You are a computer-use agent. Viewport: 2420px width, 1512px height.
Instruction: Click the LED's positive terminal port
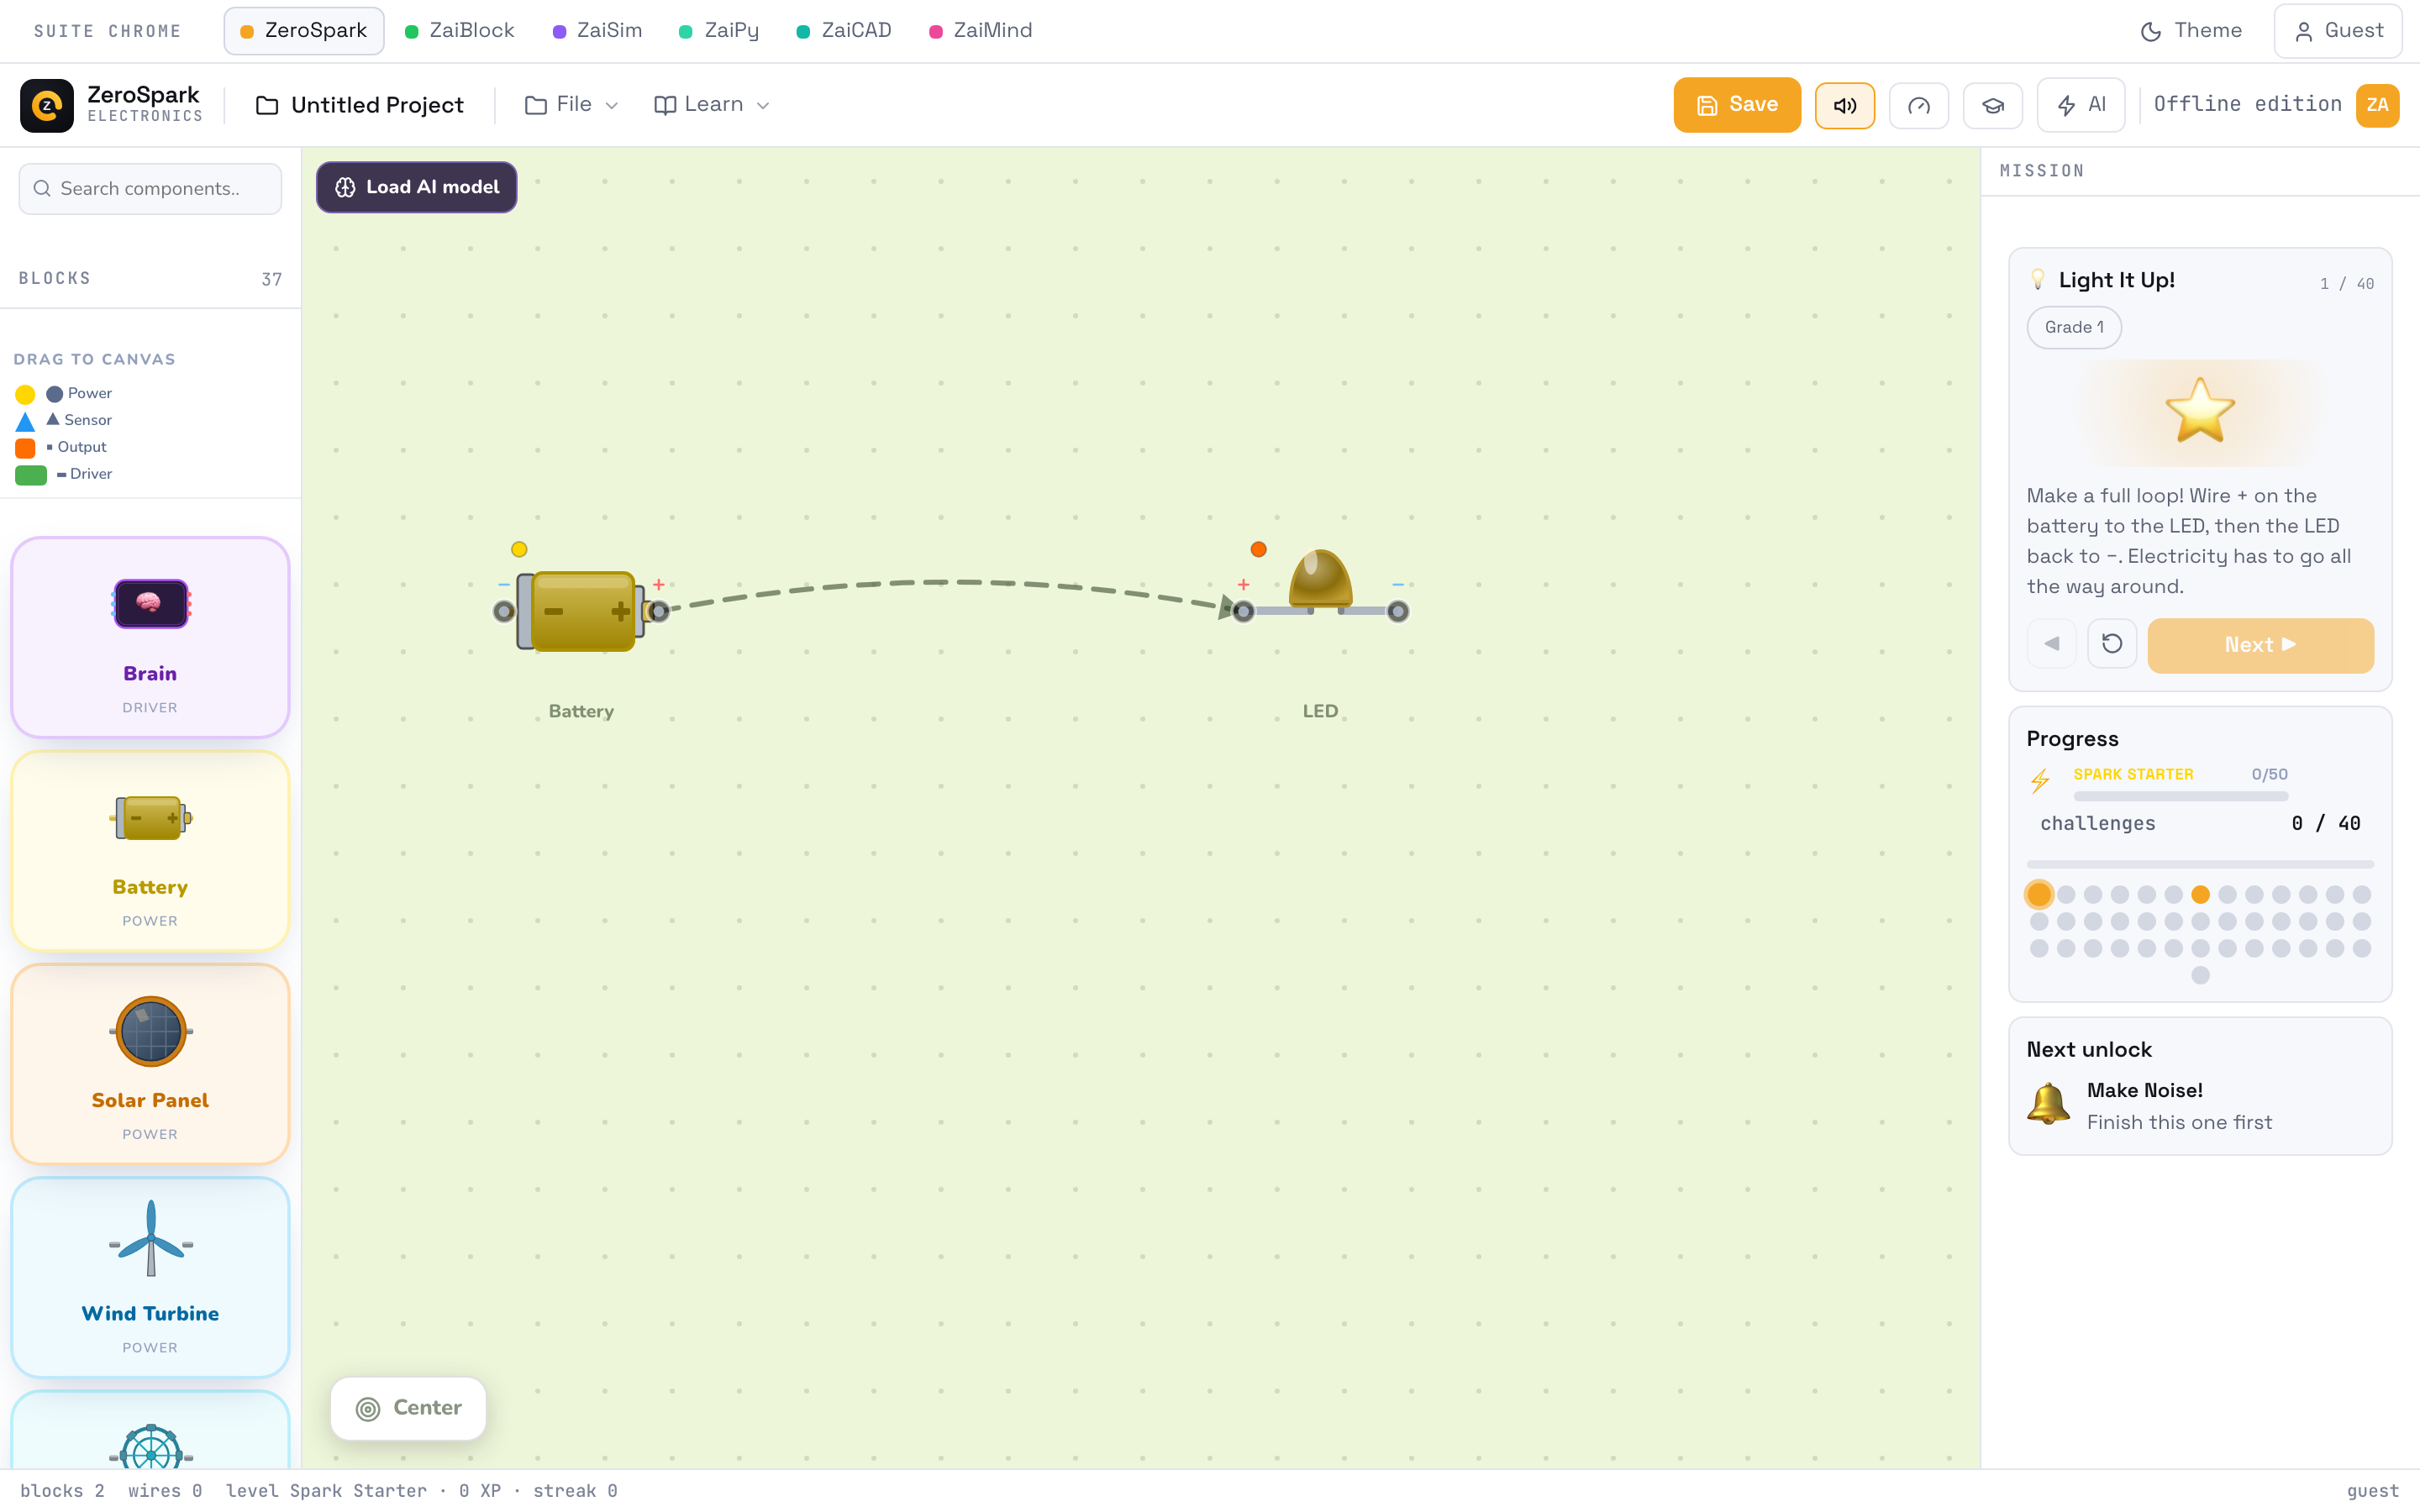pos(1243,611)
